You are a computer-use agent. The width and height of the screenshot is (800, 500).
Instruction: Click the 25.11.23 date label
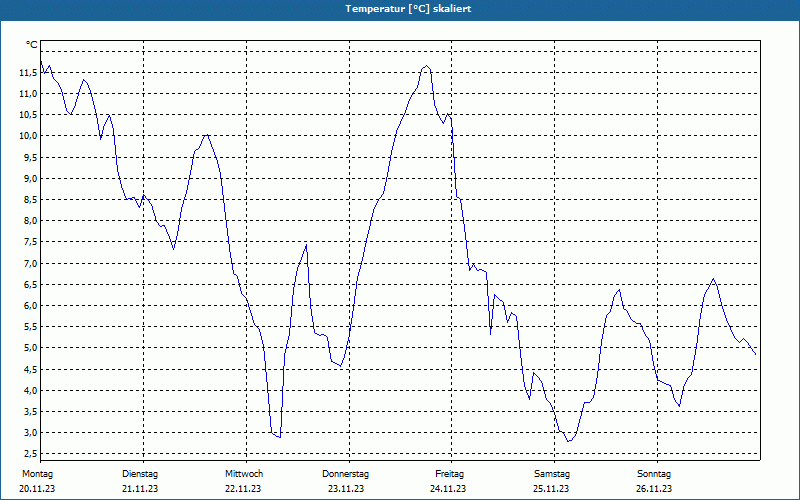coord(551,489)
